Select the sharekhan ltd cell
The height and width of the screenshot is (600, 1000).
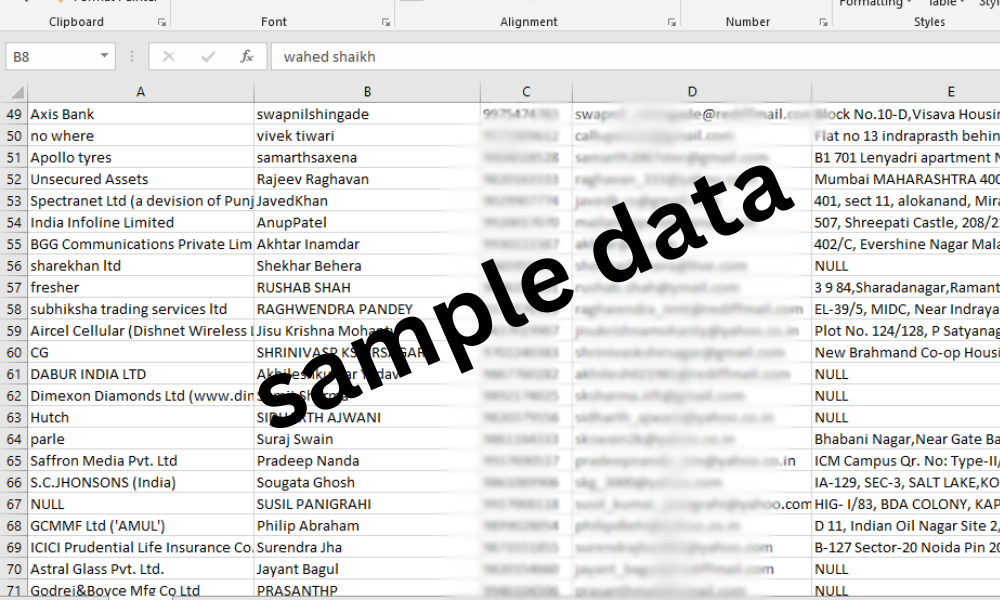click(x=141, y=266)
